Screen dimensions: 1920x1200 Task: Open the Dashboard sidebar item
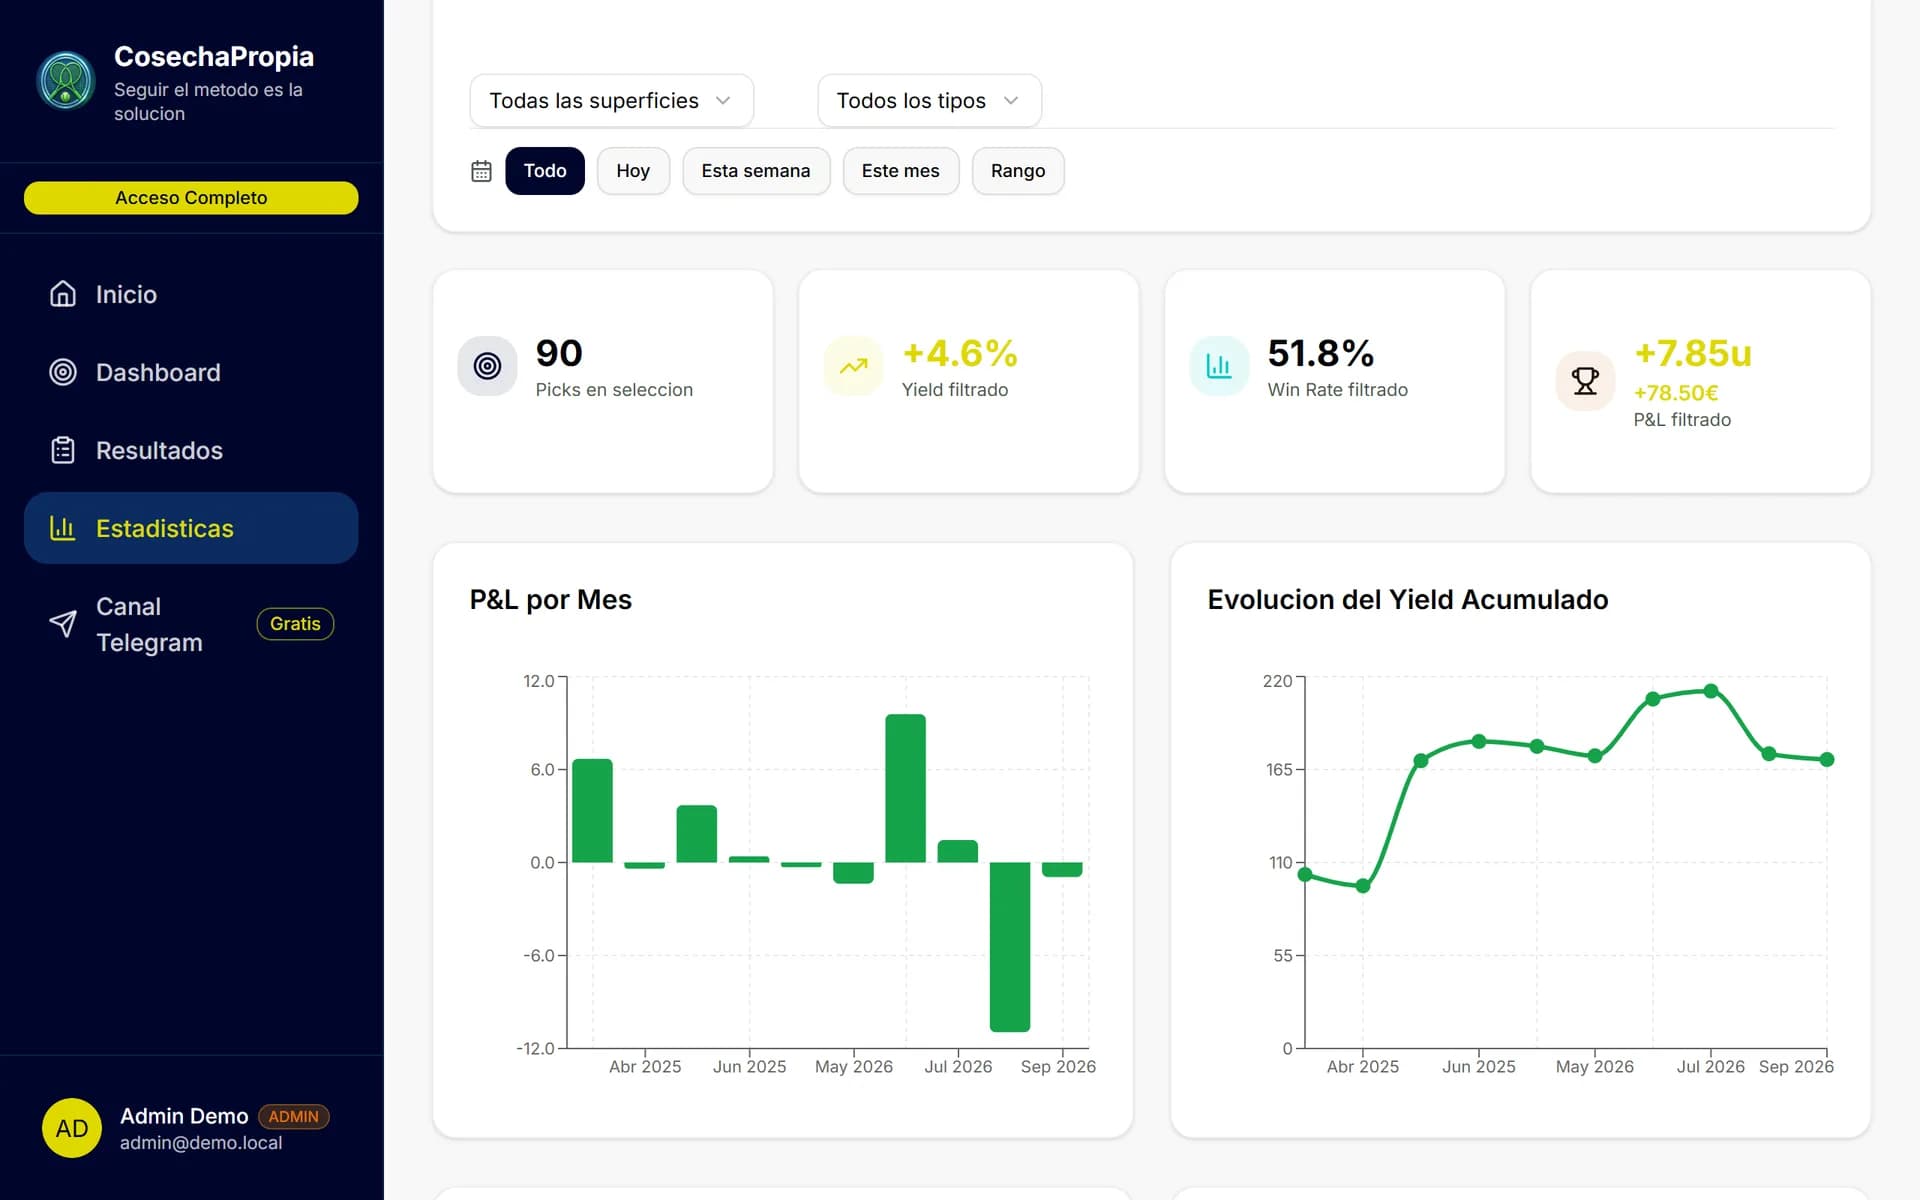click(191, 372)
